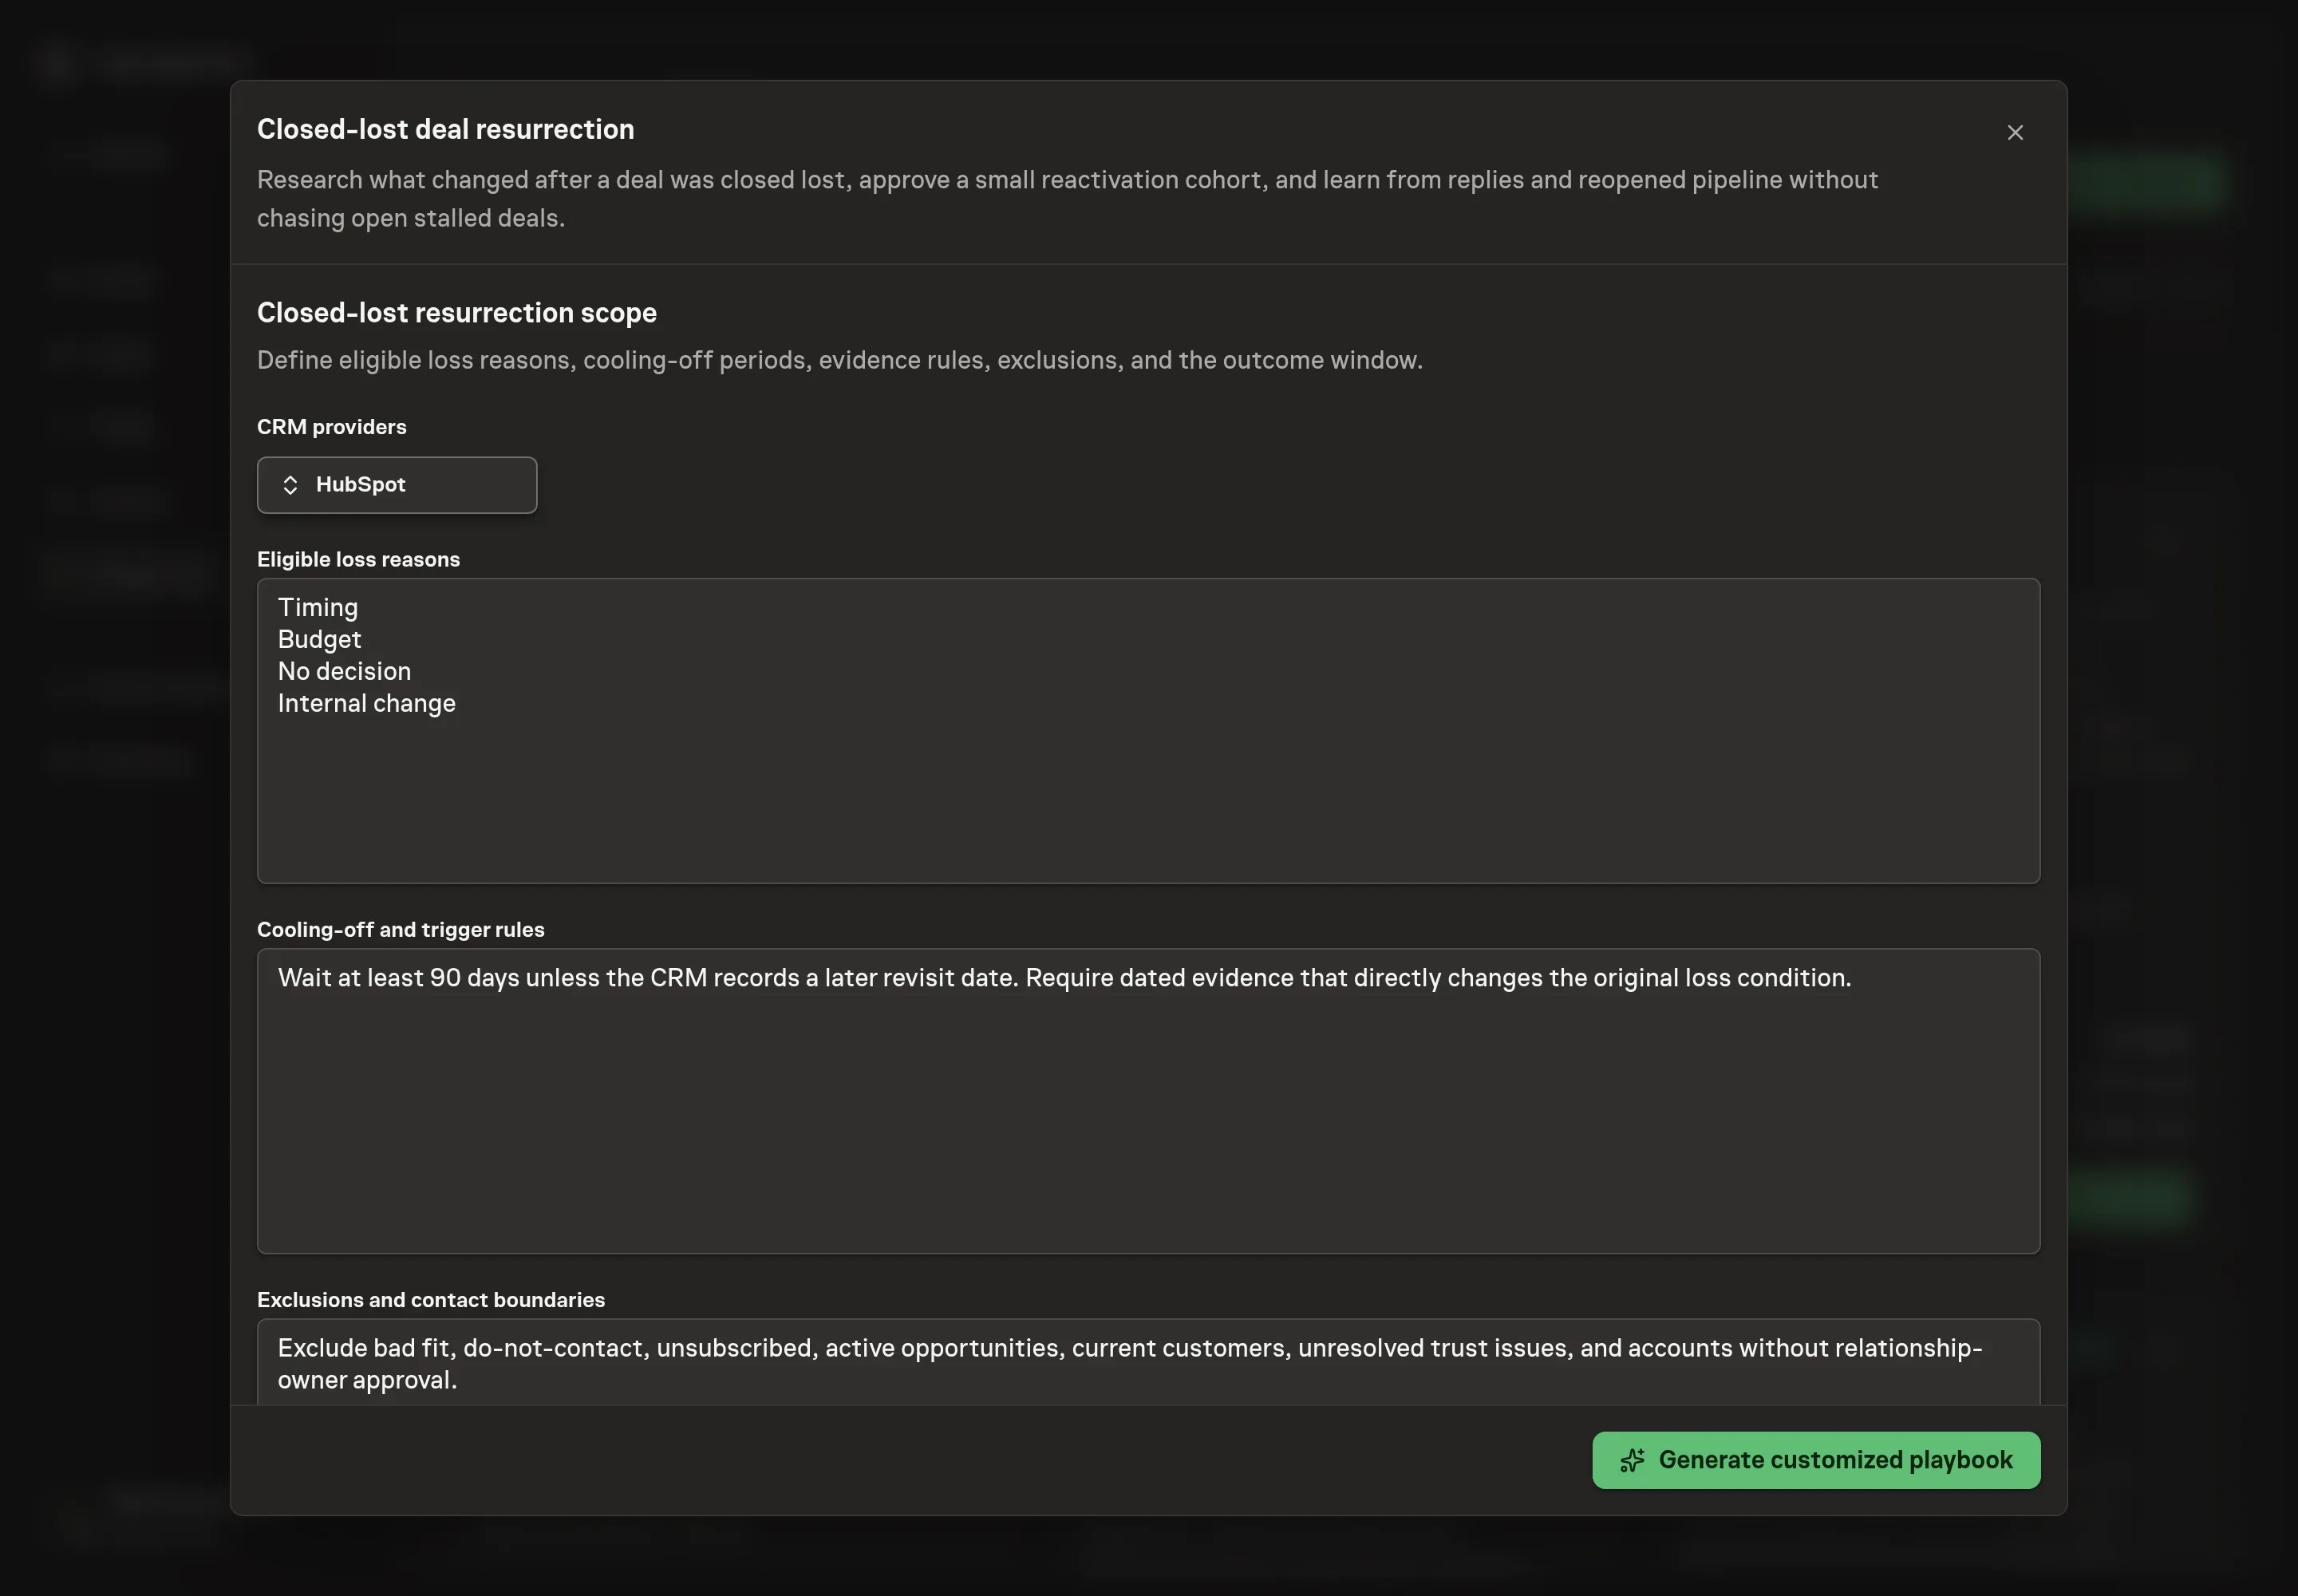Click the "Internal change" loss reason line
The image size is (2298, 1596).
pos(366,704)
